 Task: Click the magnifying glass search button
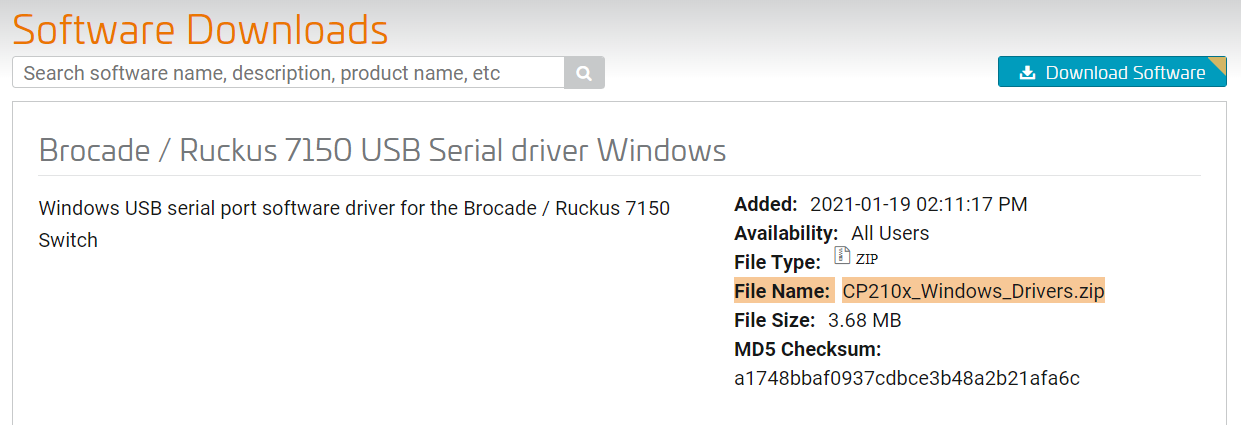(x=584, y=73)
